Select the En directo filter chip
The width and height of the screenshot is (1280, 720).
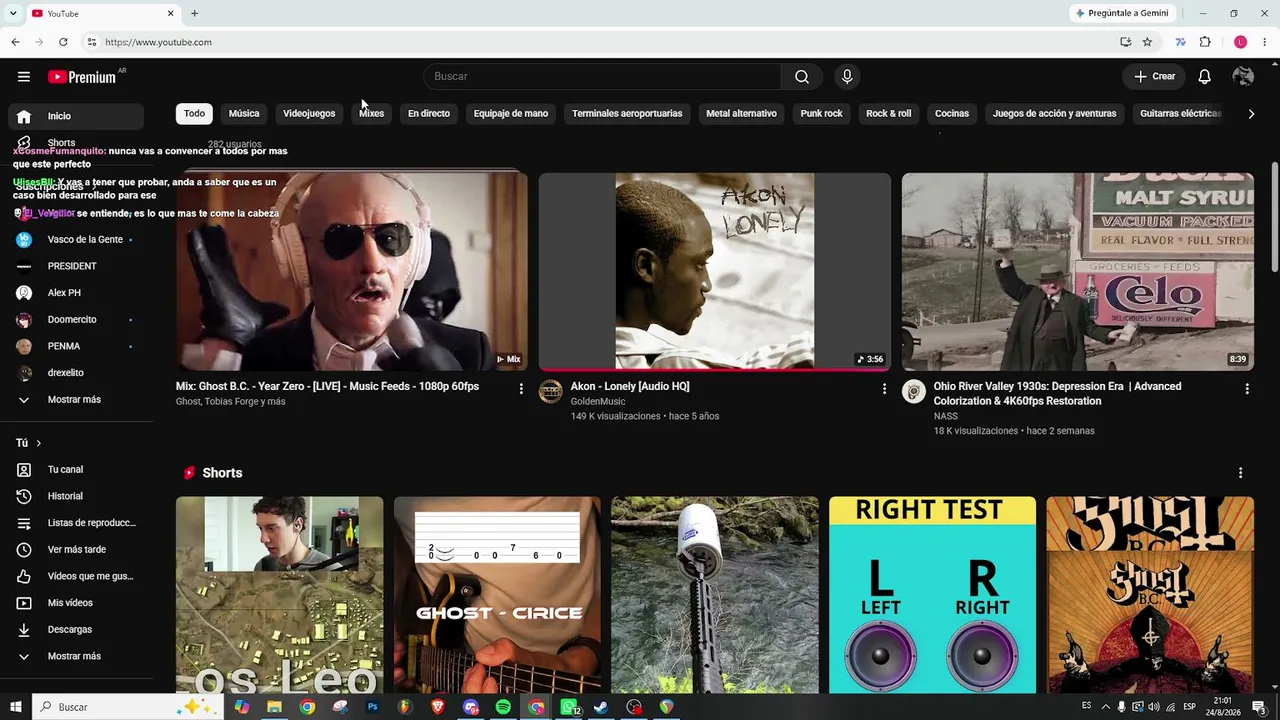pos(429,114)
